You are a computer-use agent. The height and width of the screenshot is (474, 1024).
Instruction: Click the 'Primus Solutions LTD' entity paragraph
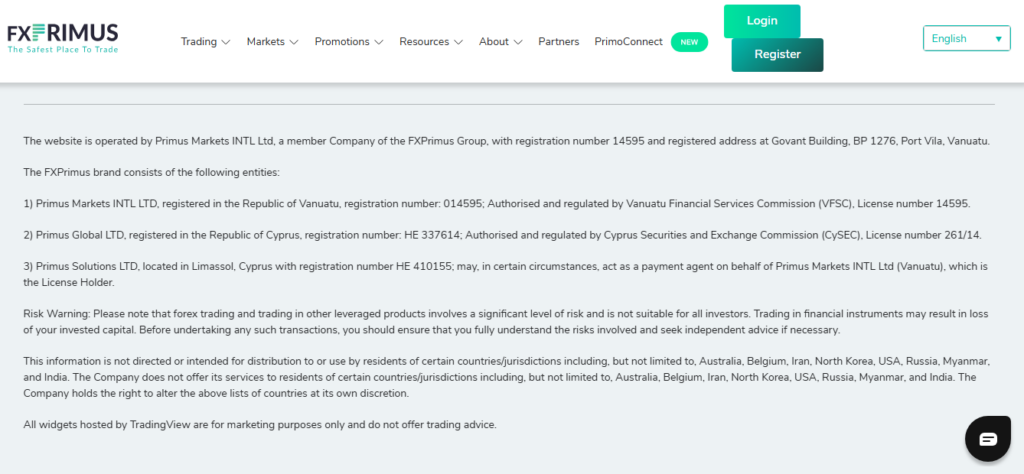coord(505,275)
